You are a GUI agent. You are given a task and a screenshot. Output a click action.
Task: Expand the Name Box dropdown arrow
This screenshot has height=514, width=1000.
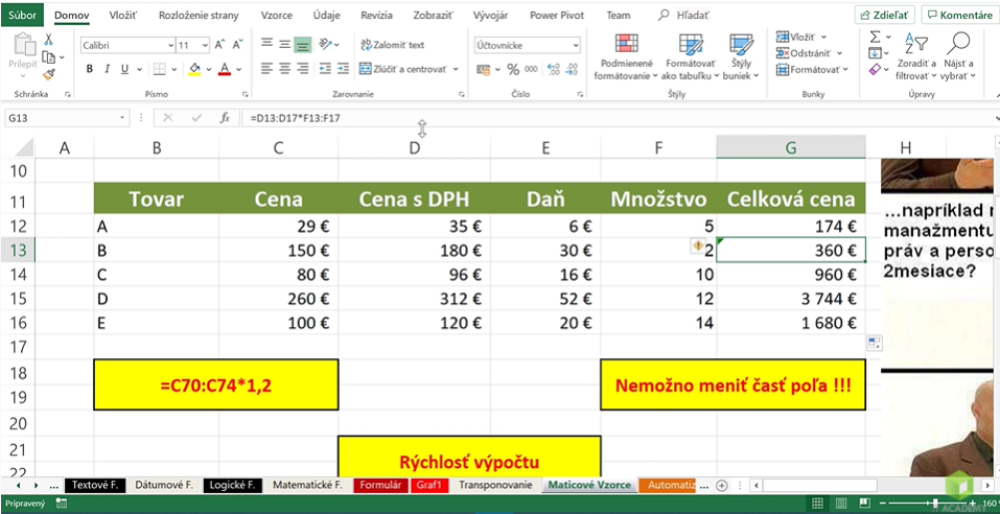click(x=123, y=117)
